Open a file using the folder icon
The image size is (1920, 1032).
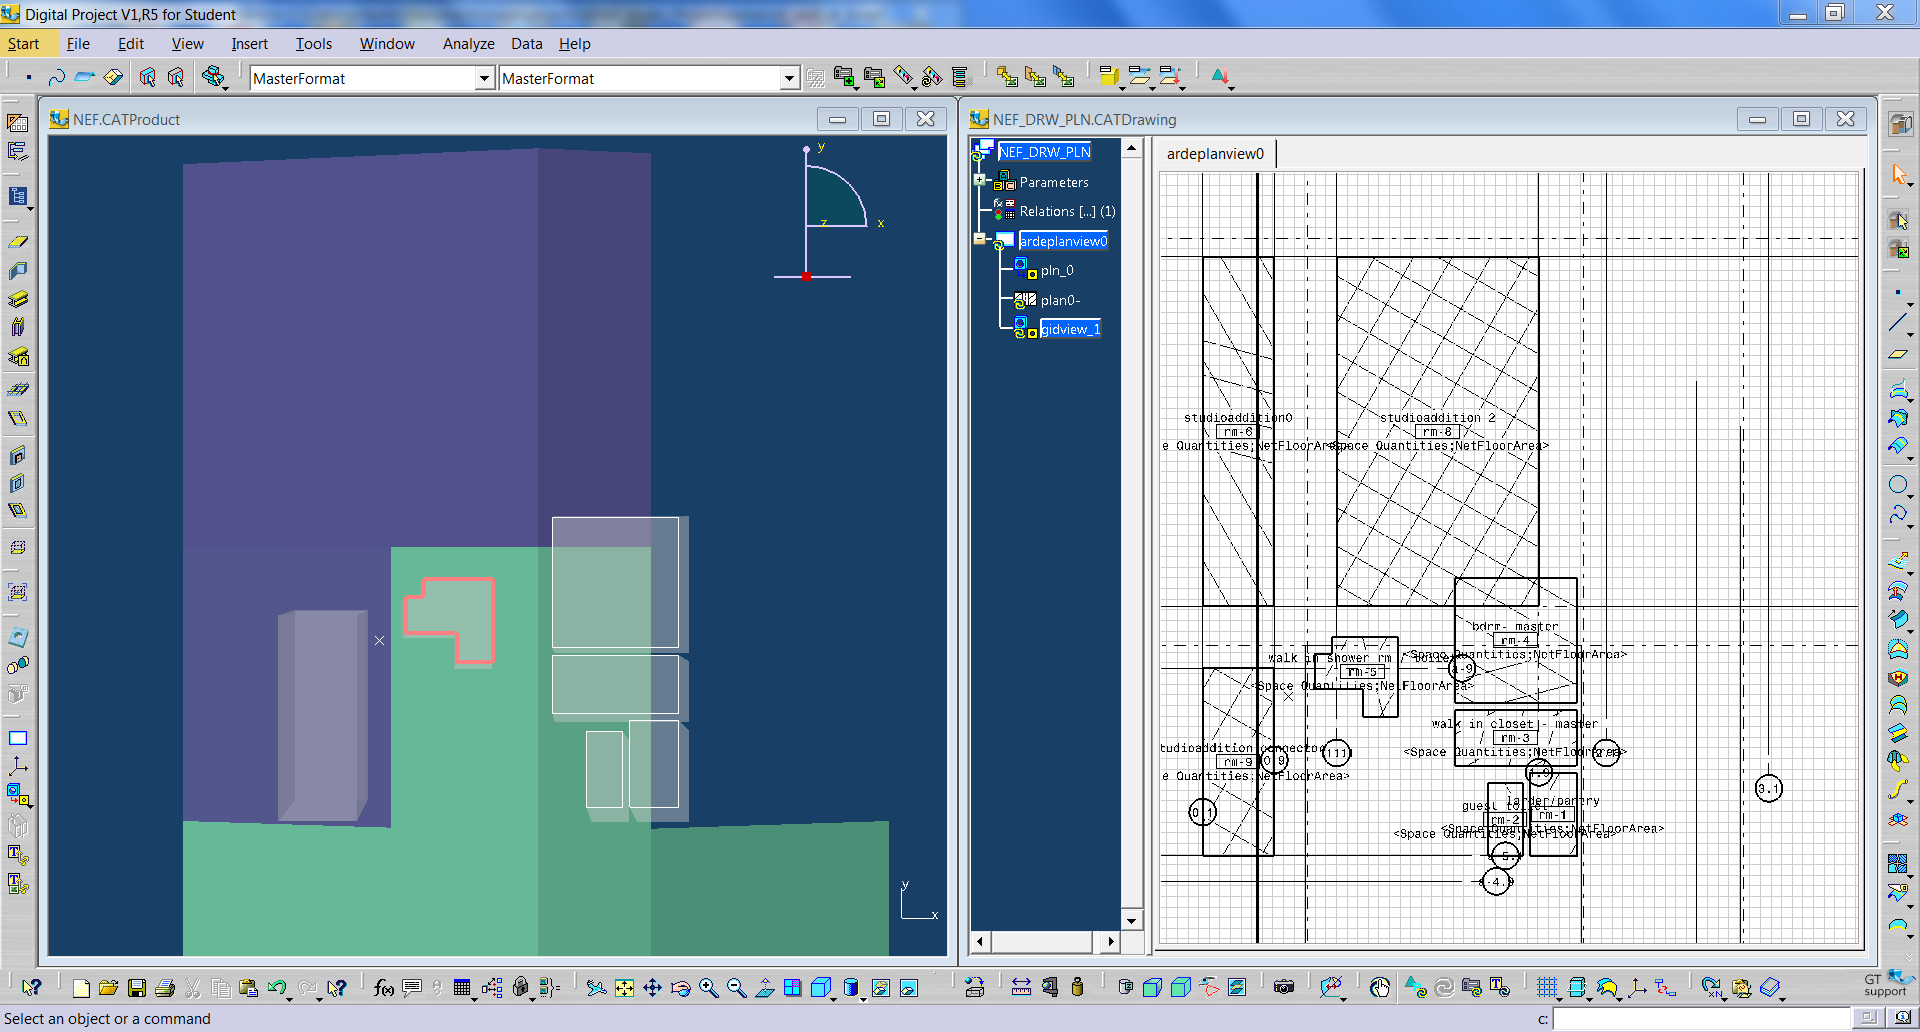109,988
